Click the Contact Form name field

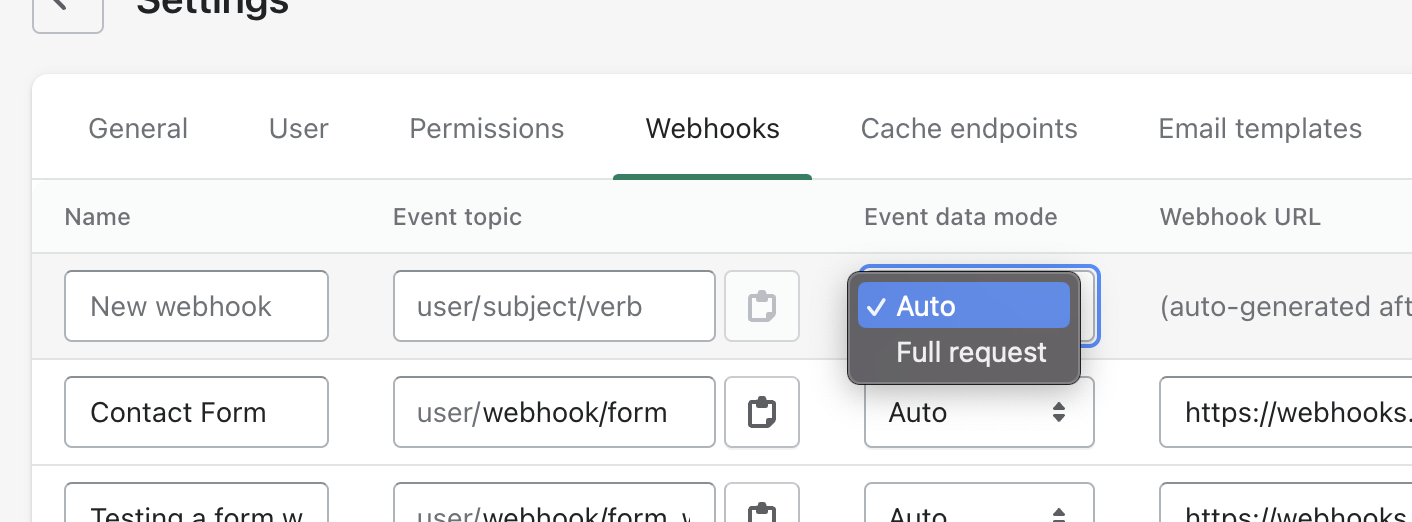[x=196, y=412]
